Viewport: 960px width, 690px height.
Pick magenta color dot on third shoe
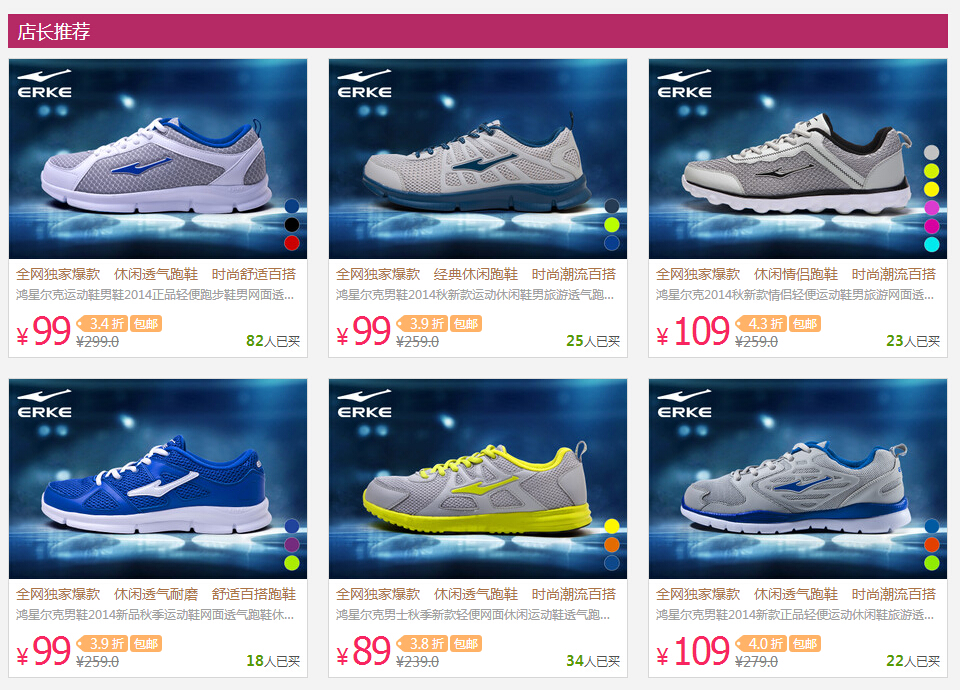(x=931, y=226)
